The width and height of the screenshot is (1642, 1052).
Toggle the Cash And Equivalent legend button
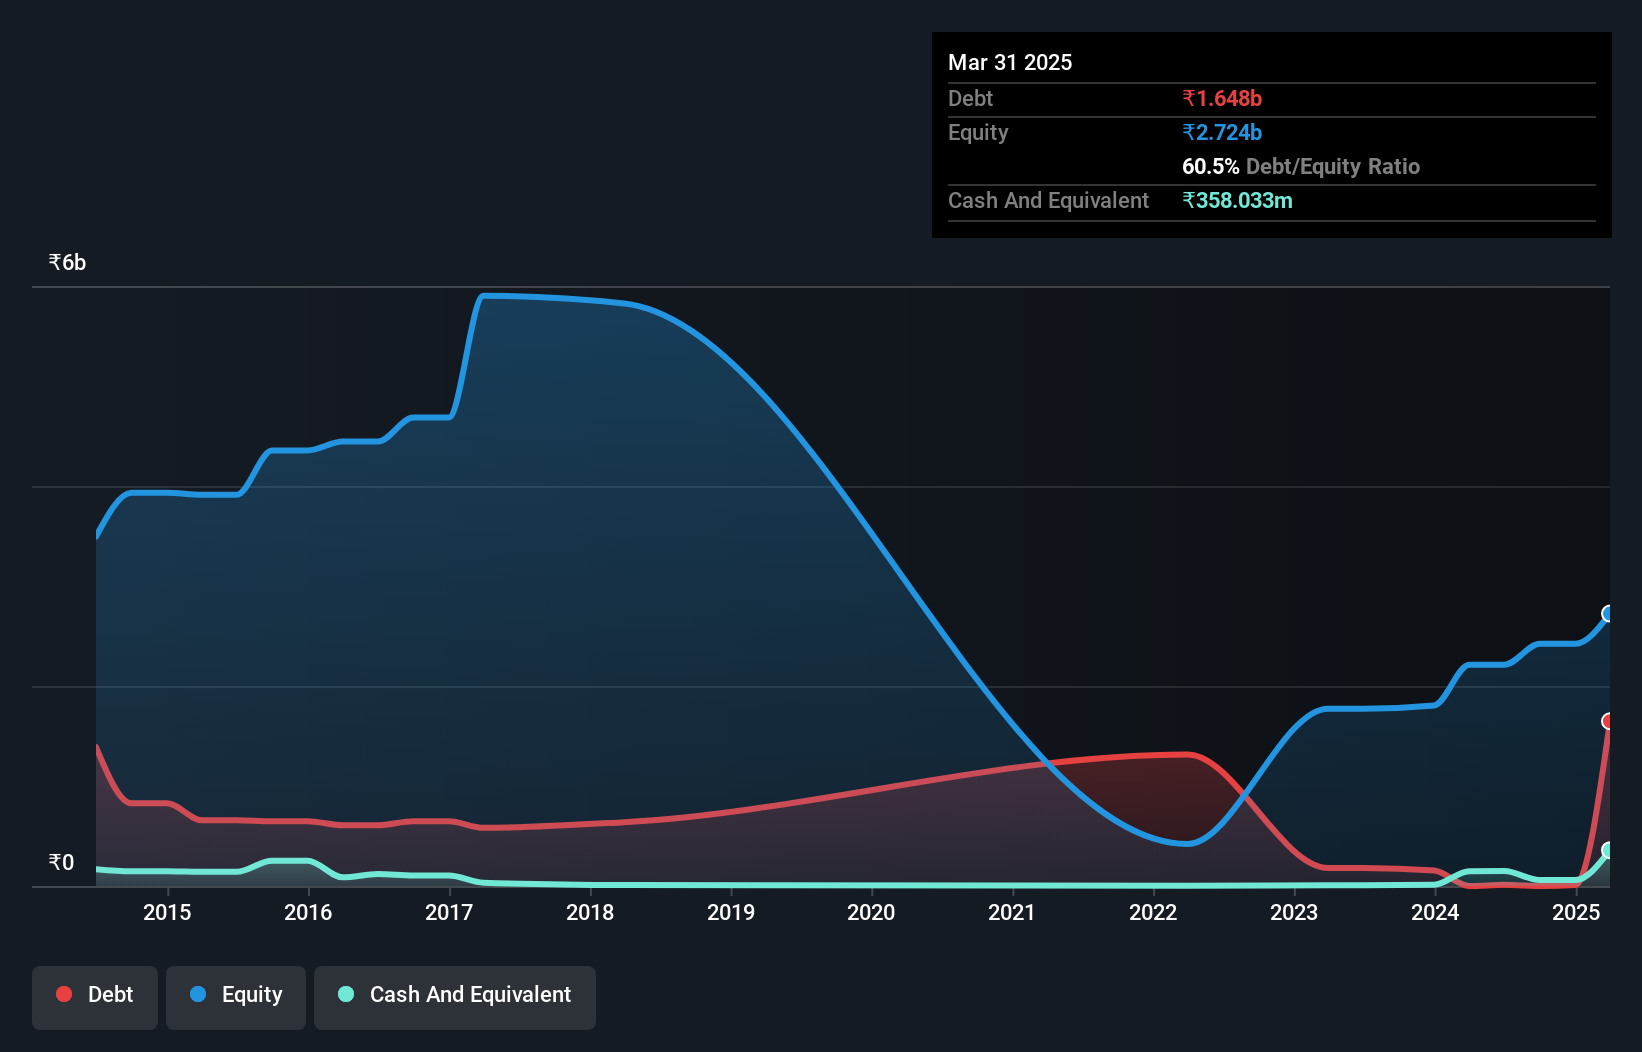click(x=455, y=997)
